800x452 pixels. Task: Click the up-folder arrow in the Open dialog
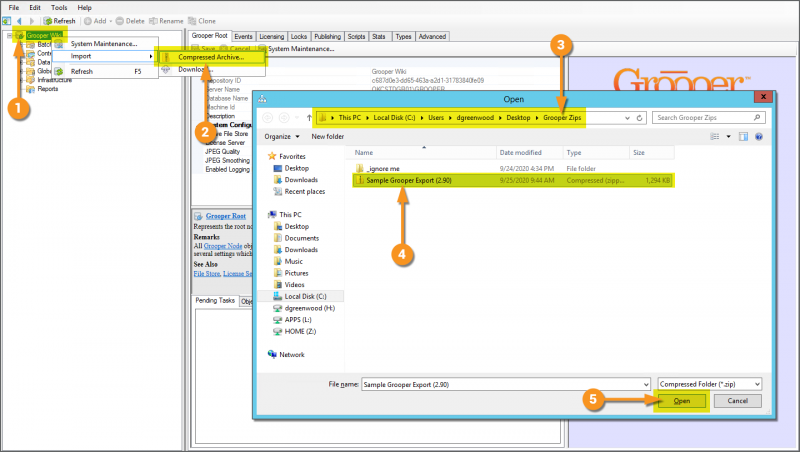point(309,118)
